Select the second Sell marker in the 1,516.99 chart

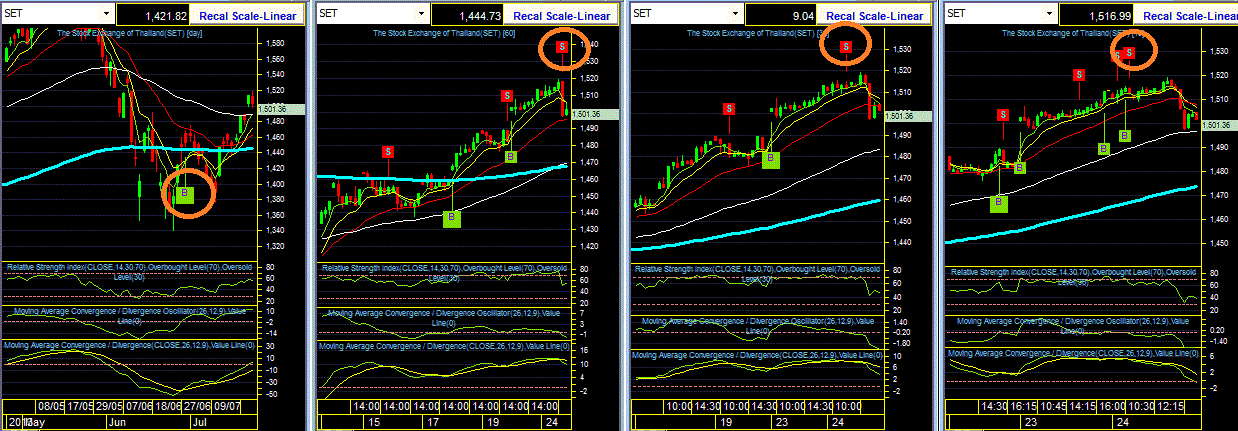[x=1079, y=74]
